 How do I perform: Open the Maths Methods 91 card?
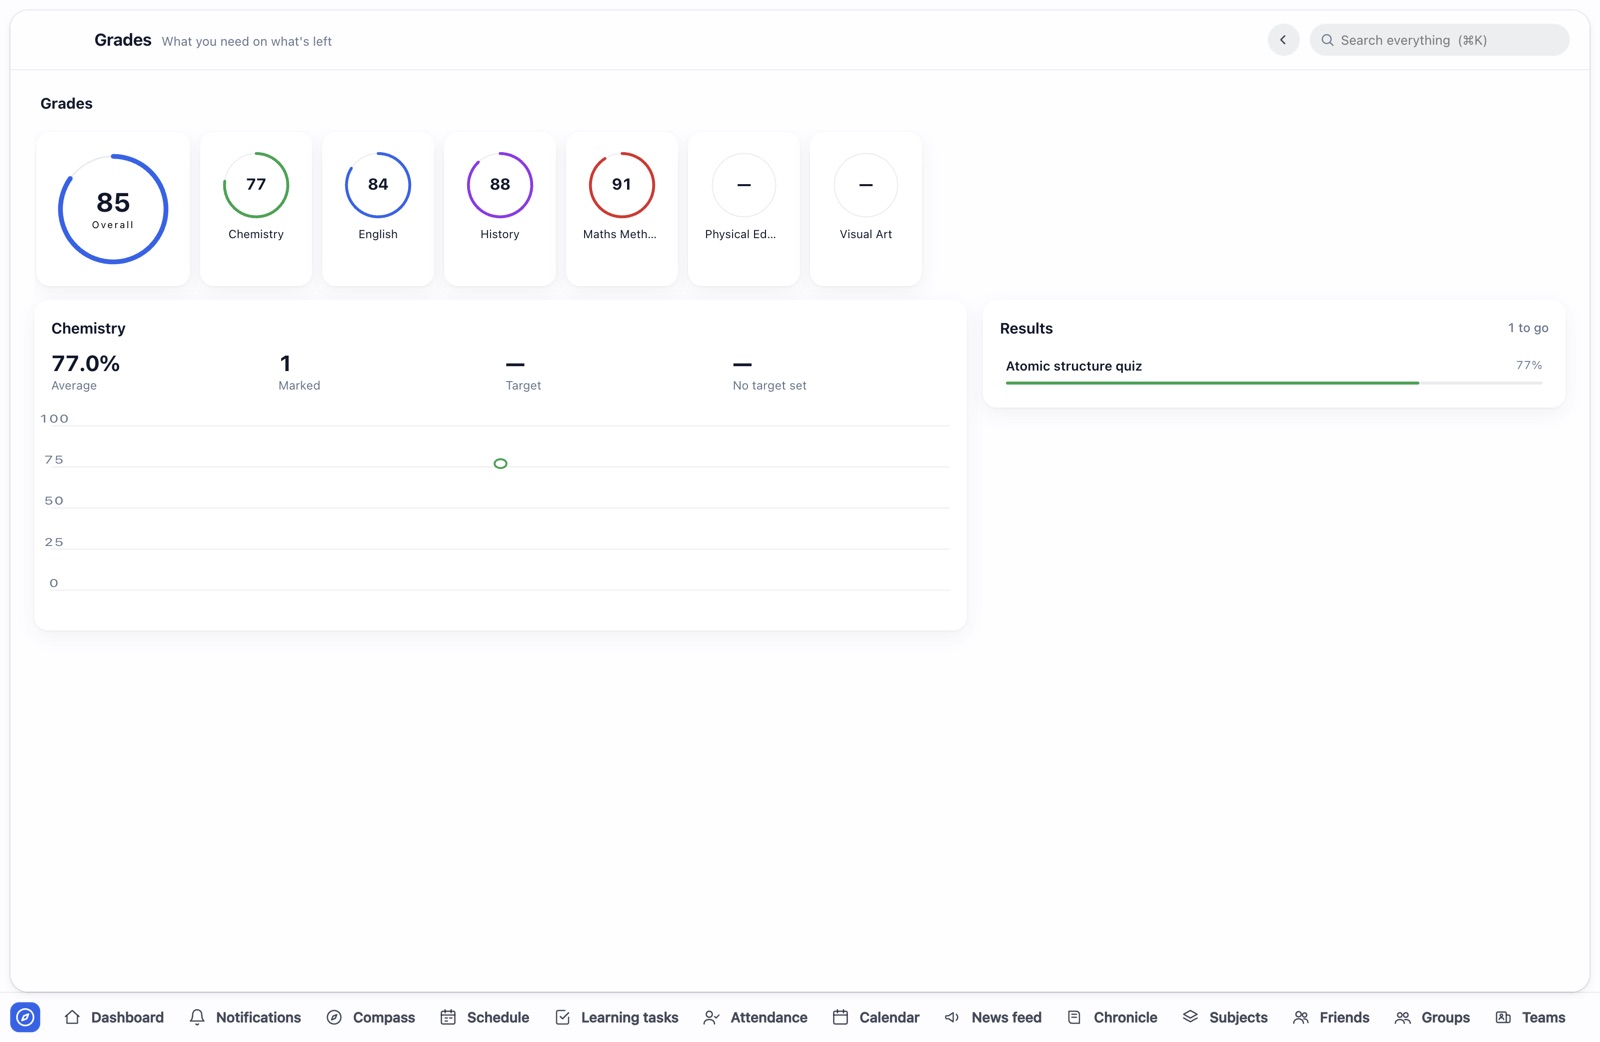[622, 209]
